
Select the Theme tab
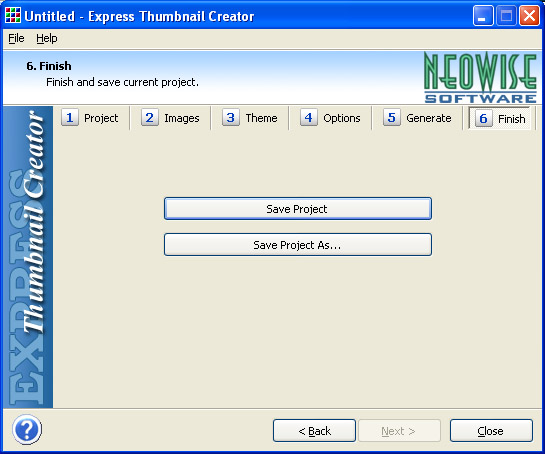coord(250,118)
